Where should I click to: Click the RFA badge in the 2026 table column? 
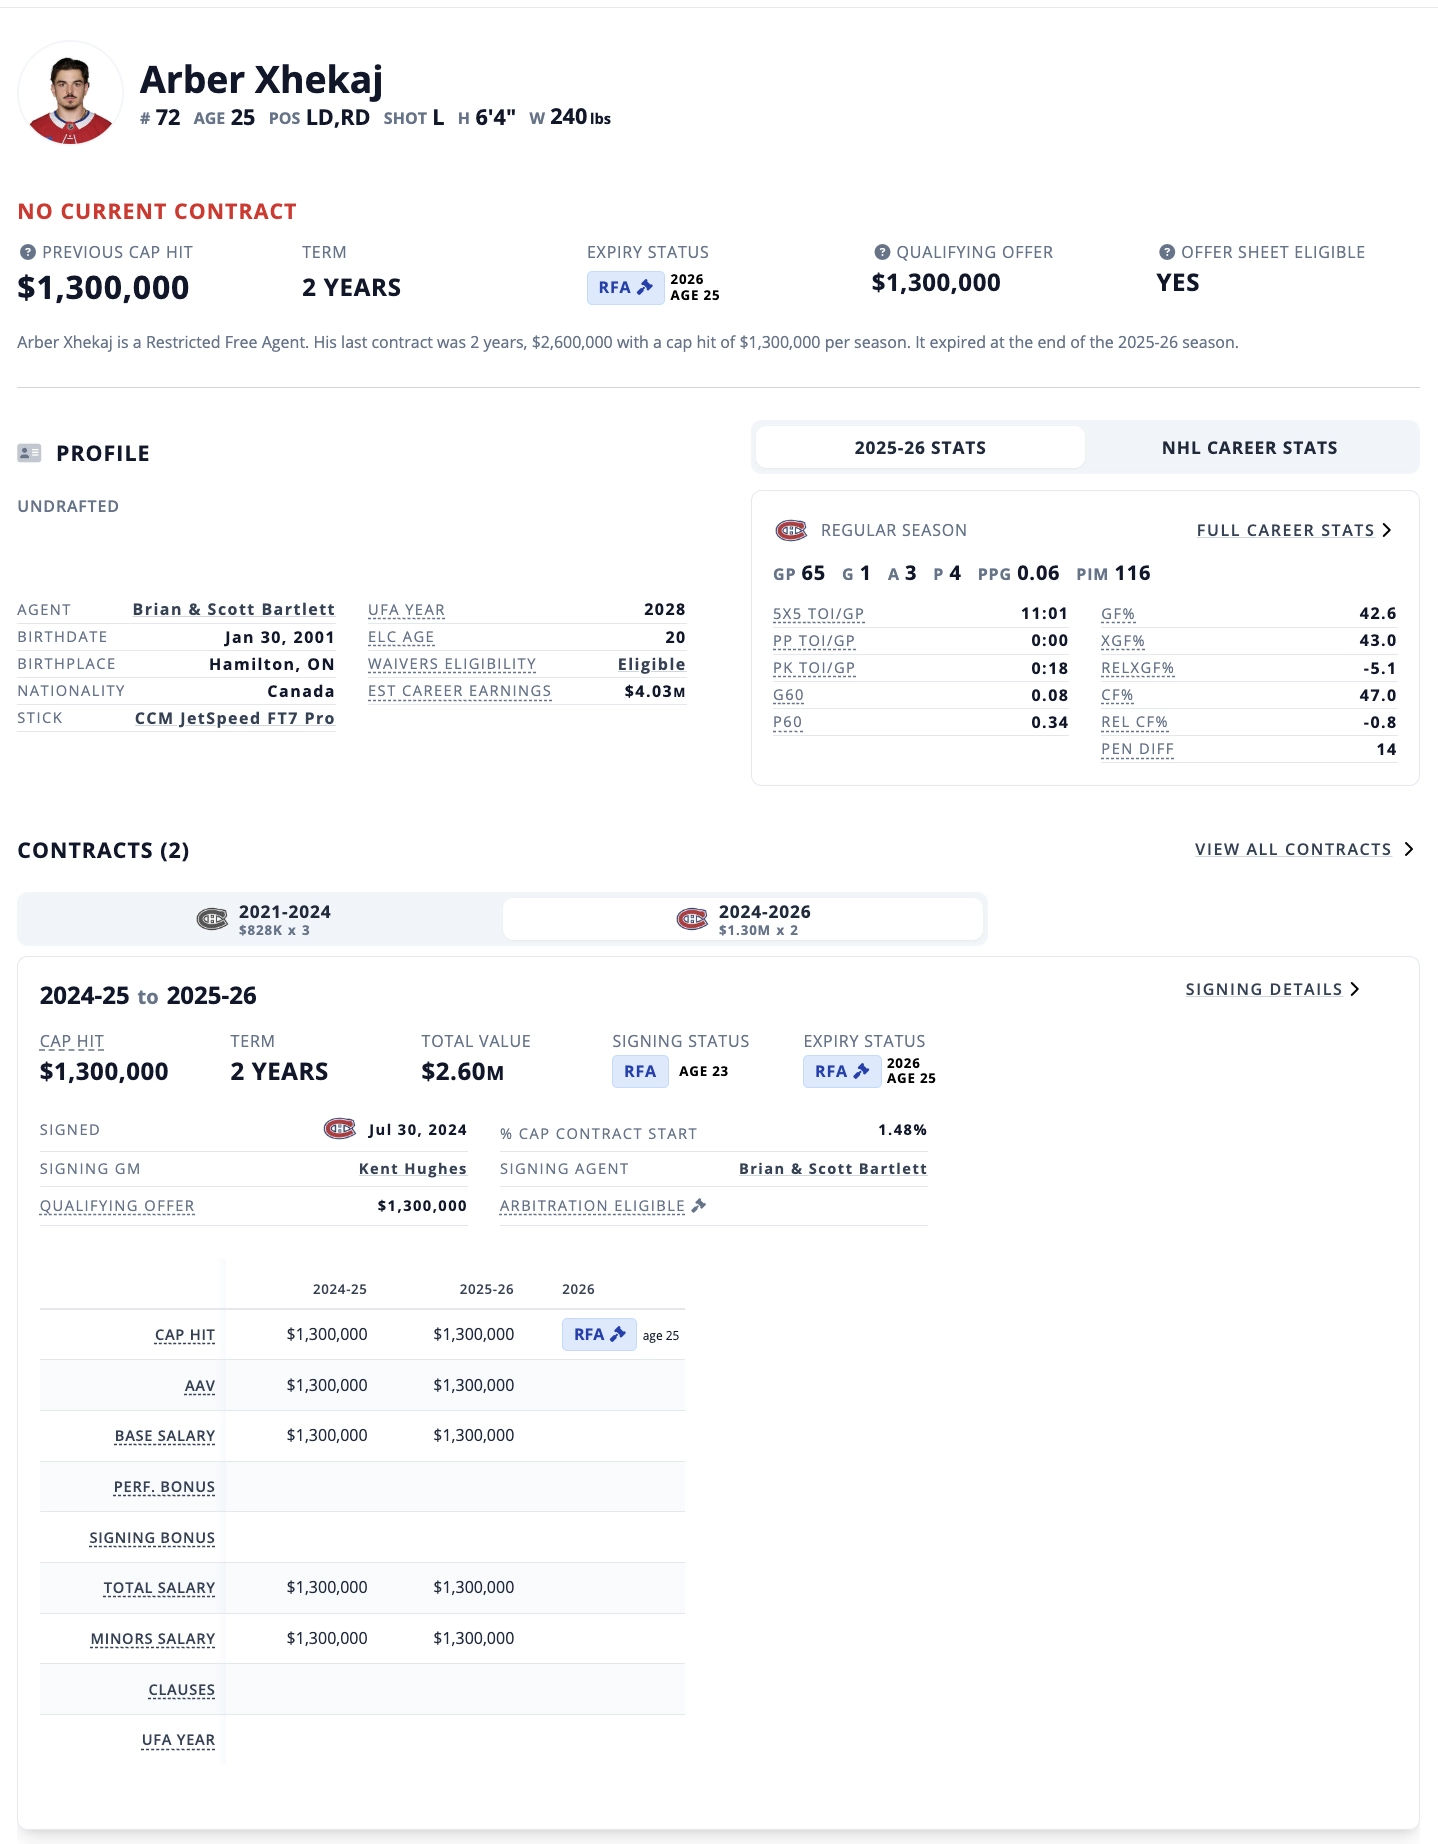click(599, 1334)
